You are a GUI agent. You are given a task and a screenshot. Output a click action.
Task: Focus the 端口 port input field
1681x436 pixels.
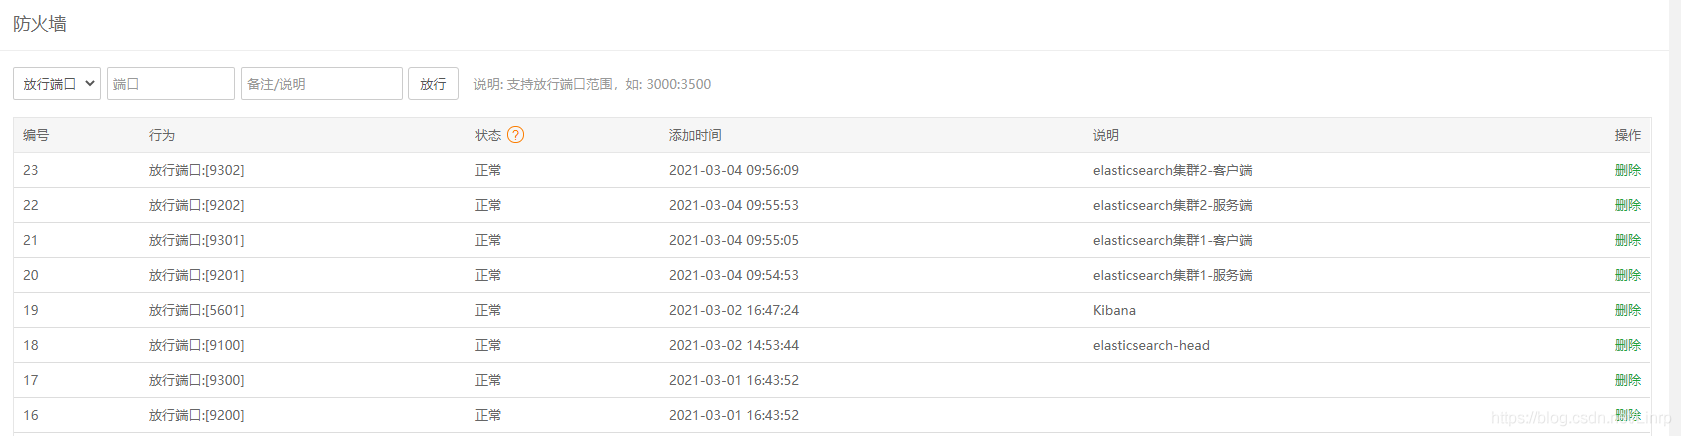171,84
